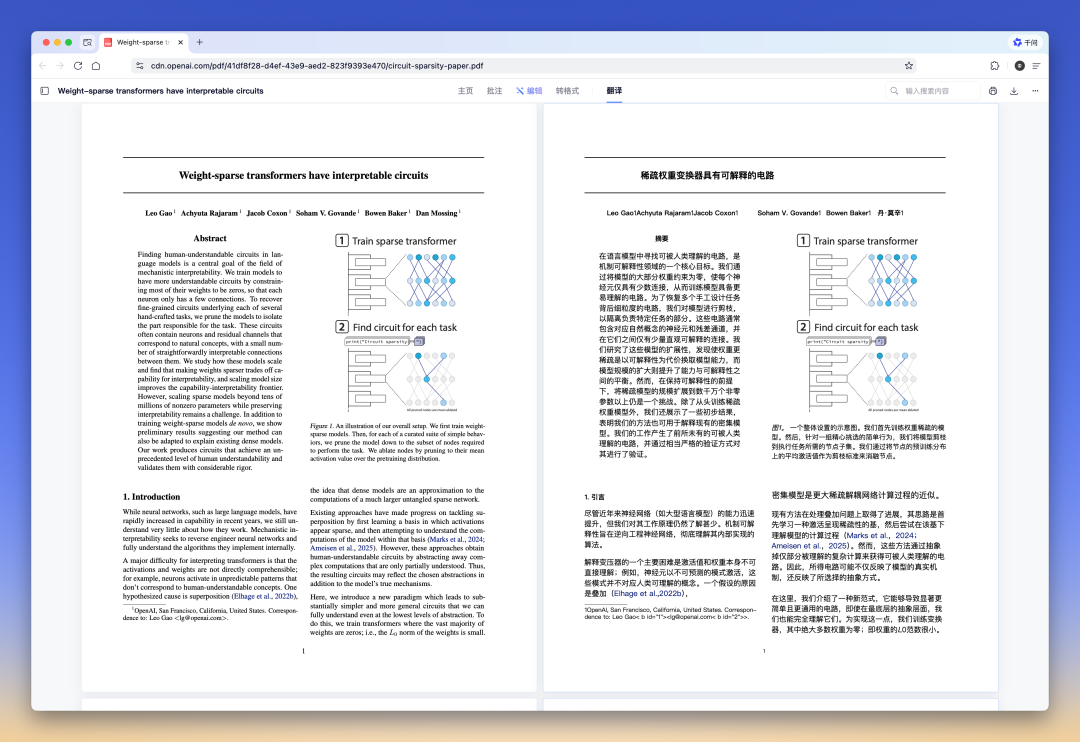Image resolution: width=1080 pixels, height=742 pixels.
Task: Open the extensions puzzle icon
Action: (x=995, y=66)
